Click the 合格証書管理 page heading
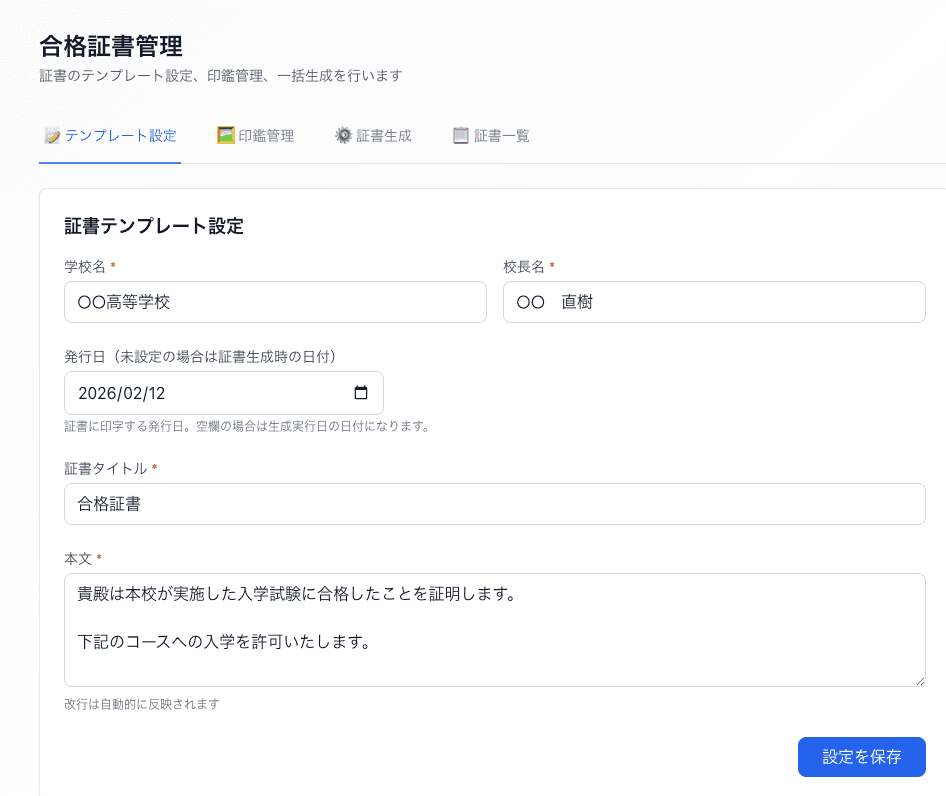946x796 pixels. (x=110, y=44)
